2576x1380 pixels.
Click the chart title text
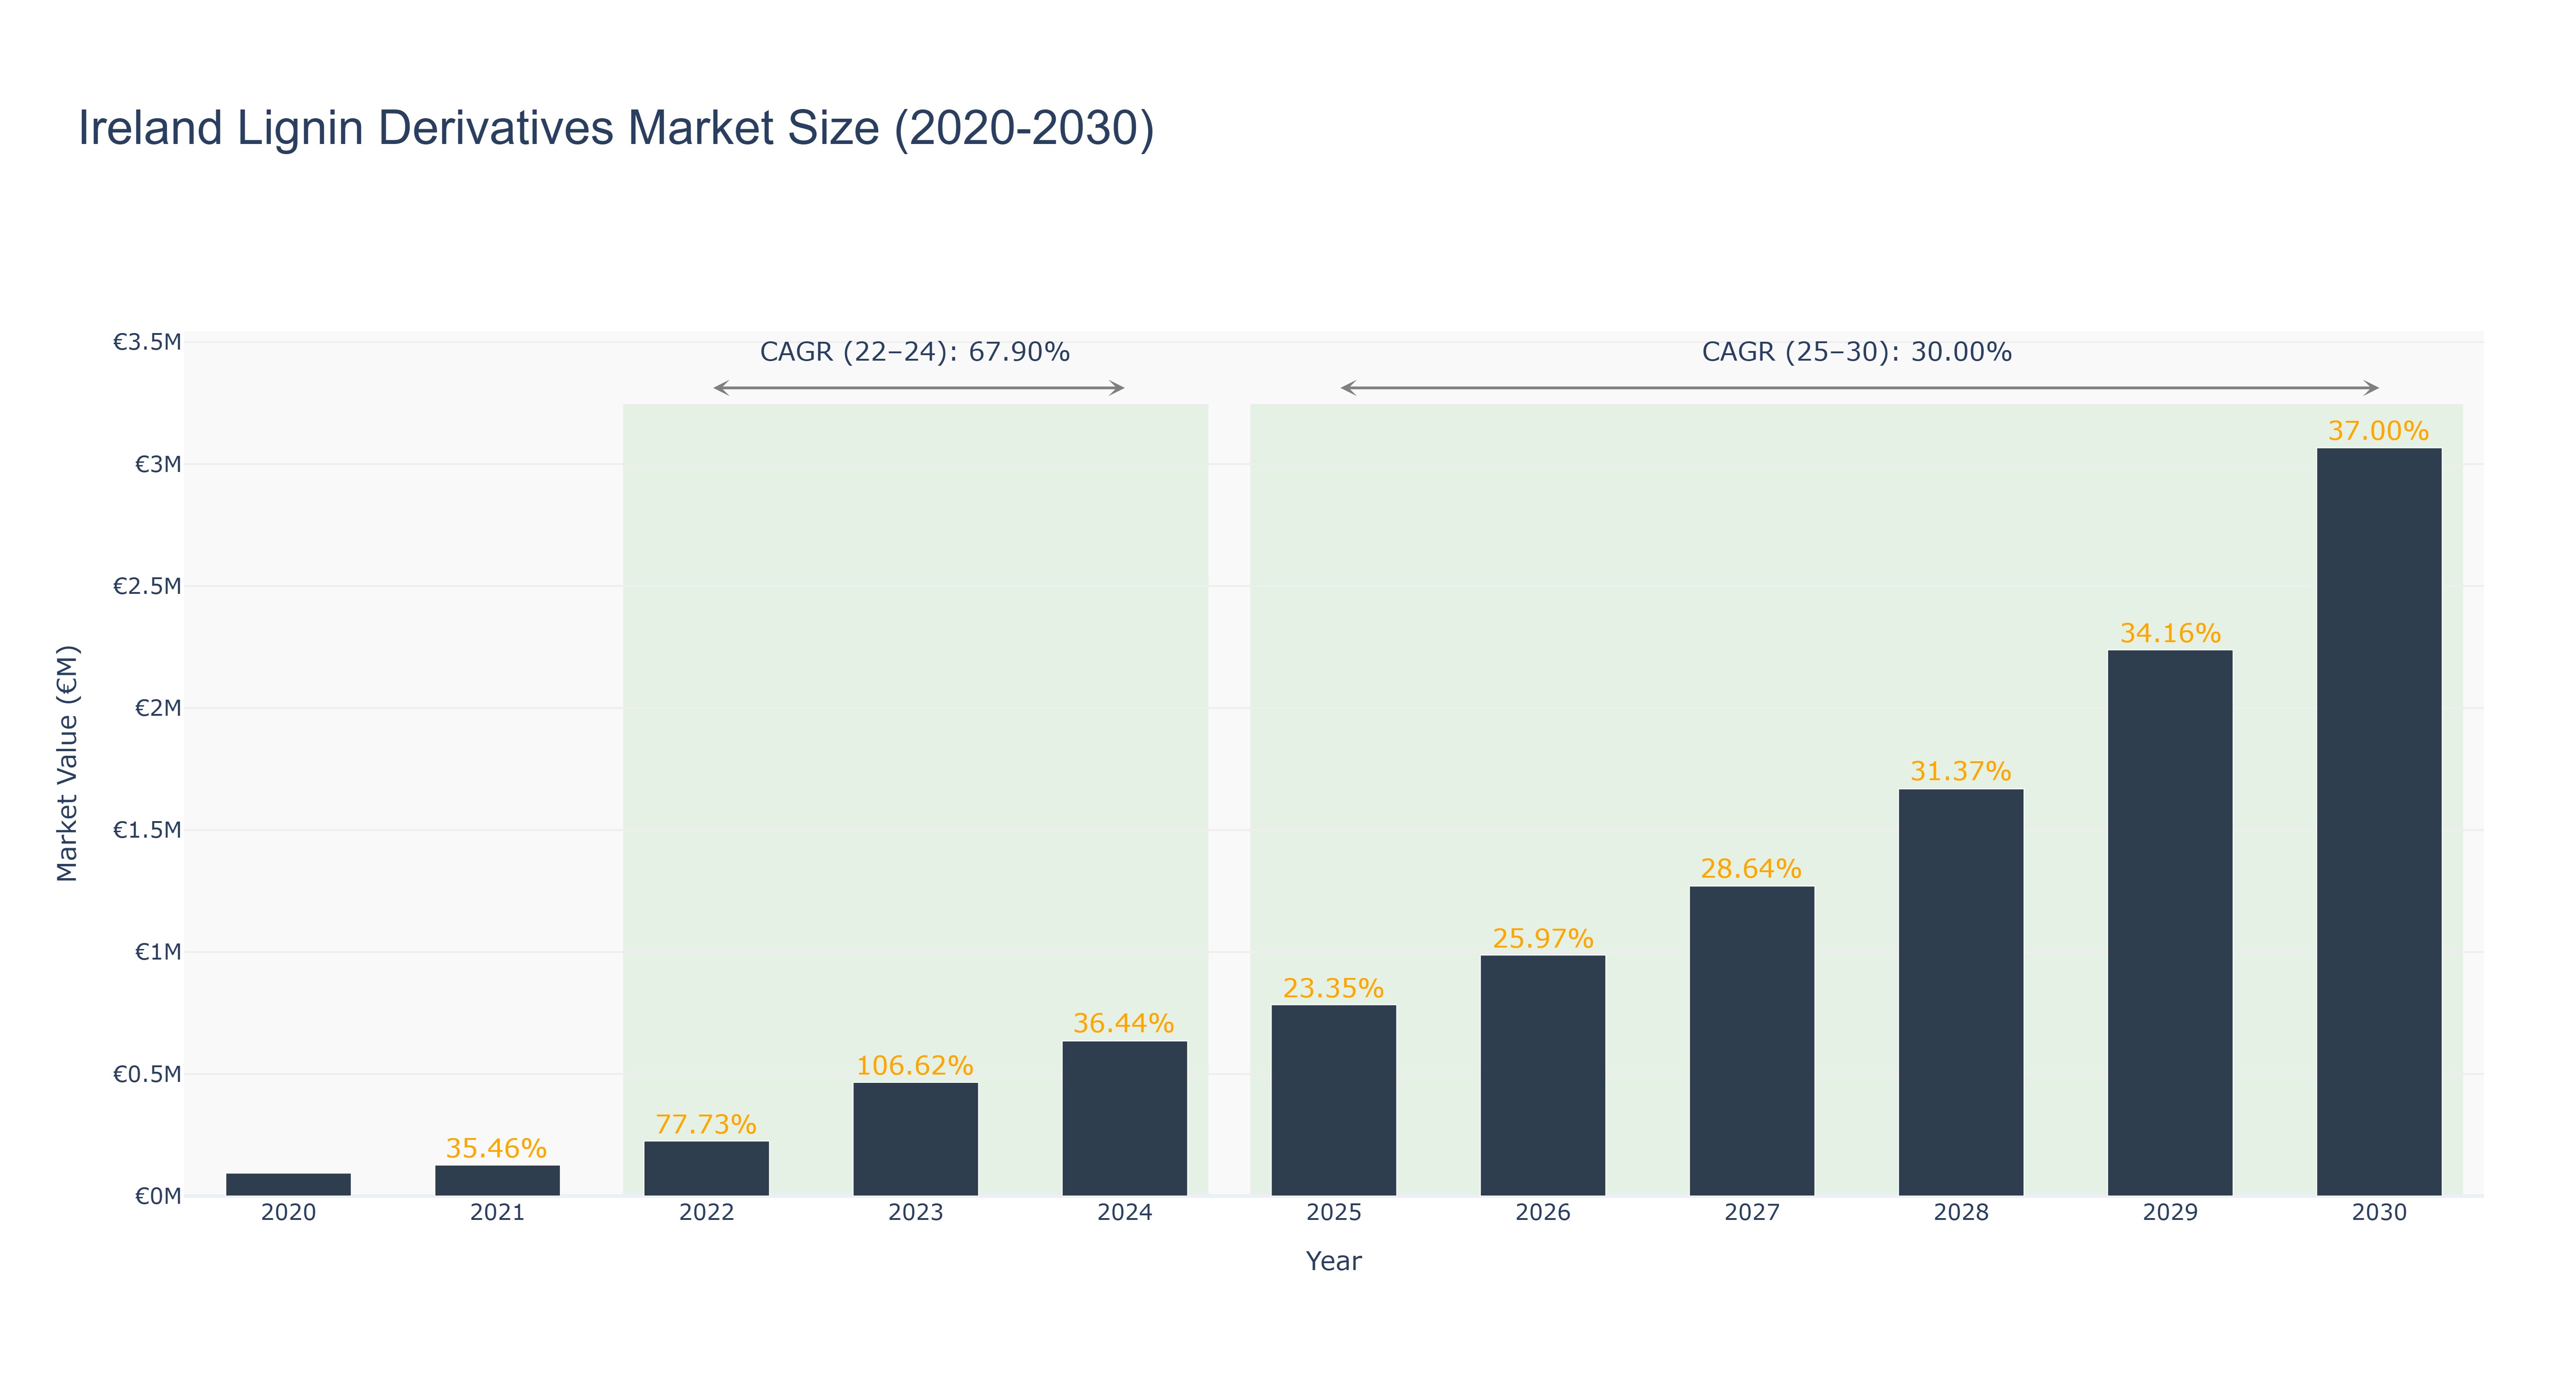pos(616,128)
